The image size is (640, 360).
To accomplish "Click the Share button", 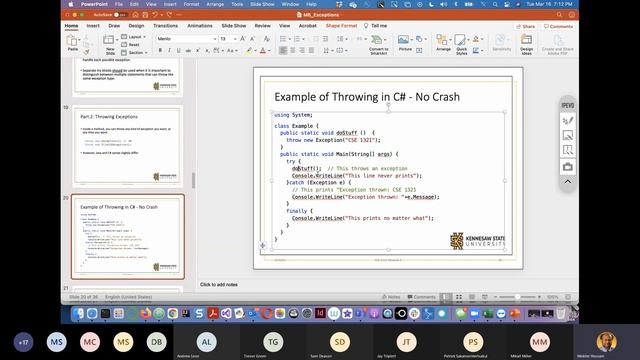I will point(526,26).
